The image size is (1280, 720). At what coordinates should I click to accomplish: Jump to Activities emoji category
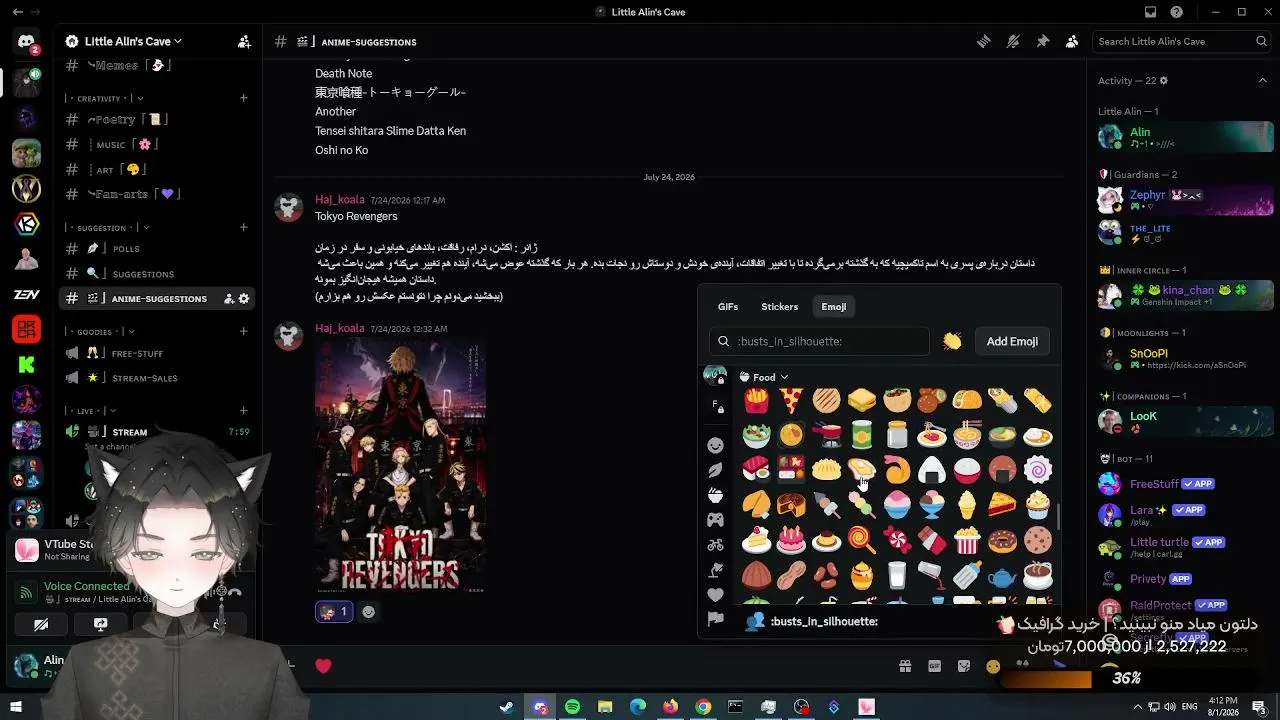[x=715, y=520]
